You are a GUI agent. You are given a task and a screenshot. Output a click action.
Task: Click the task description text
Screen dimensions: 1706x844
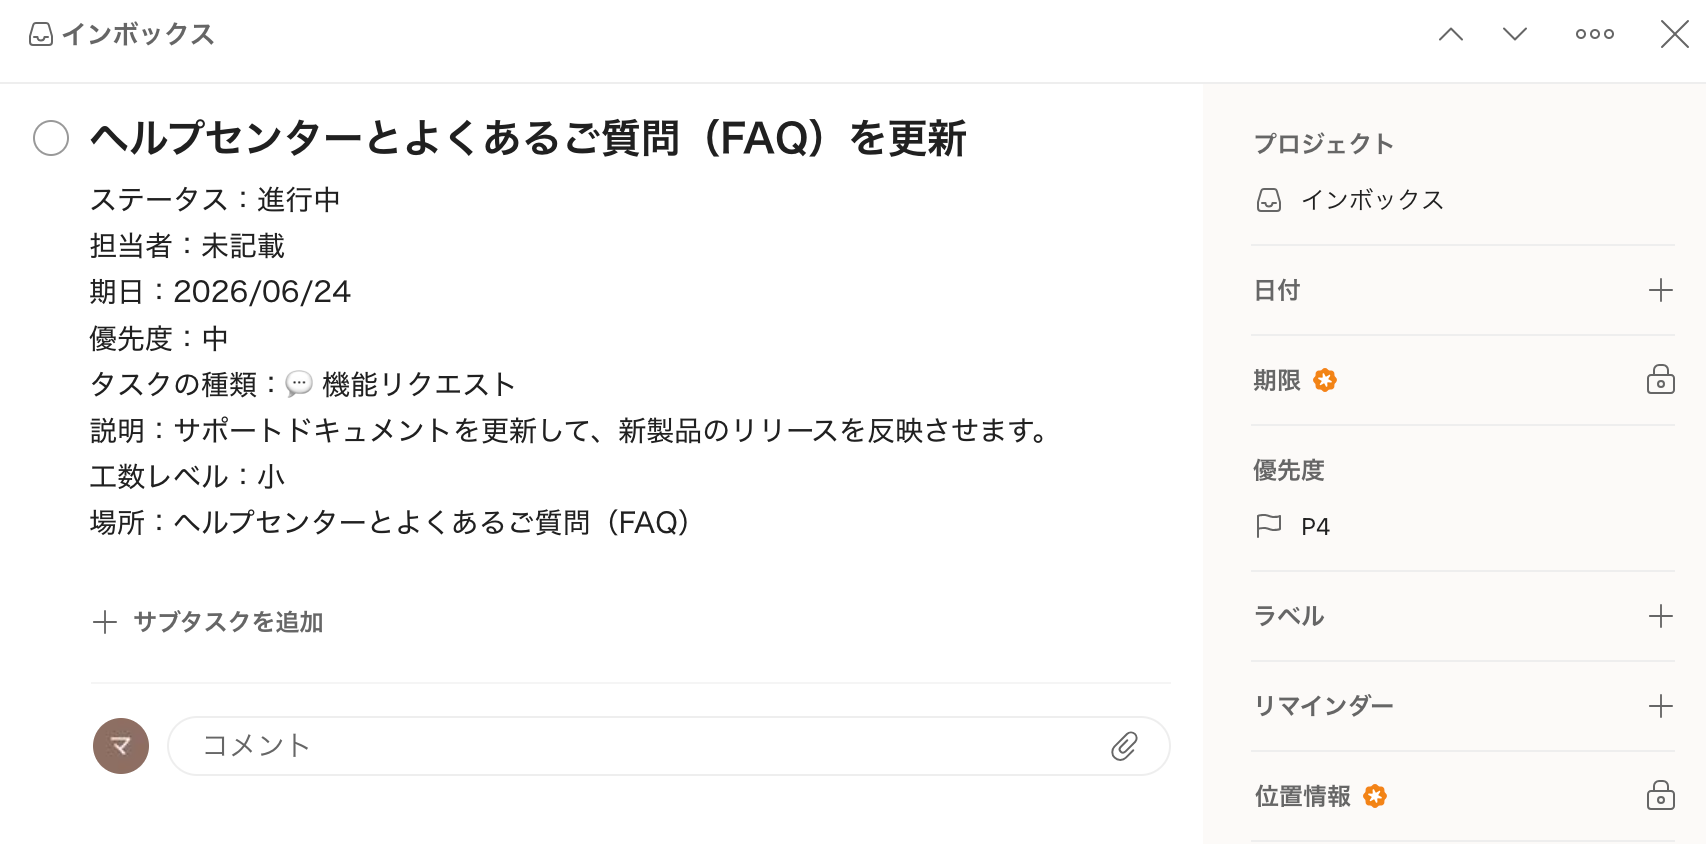568,430
